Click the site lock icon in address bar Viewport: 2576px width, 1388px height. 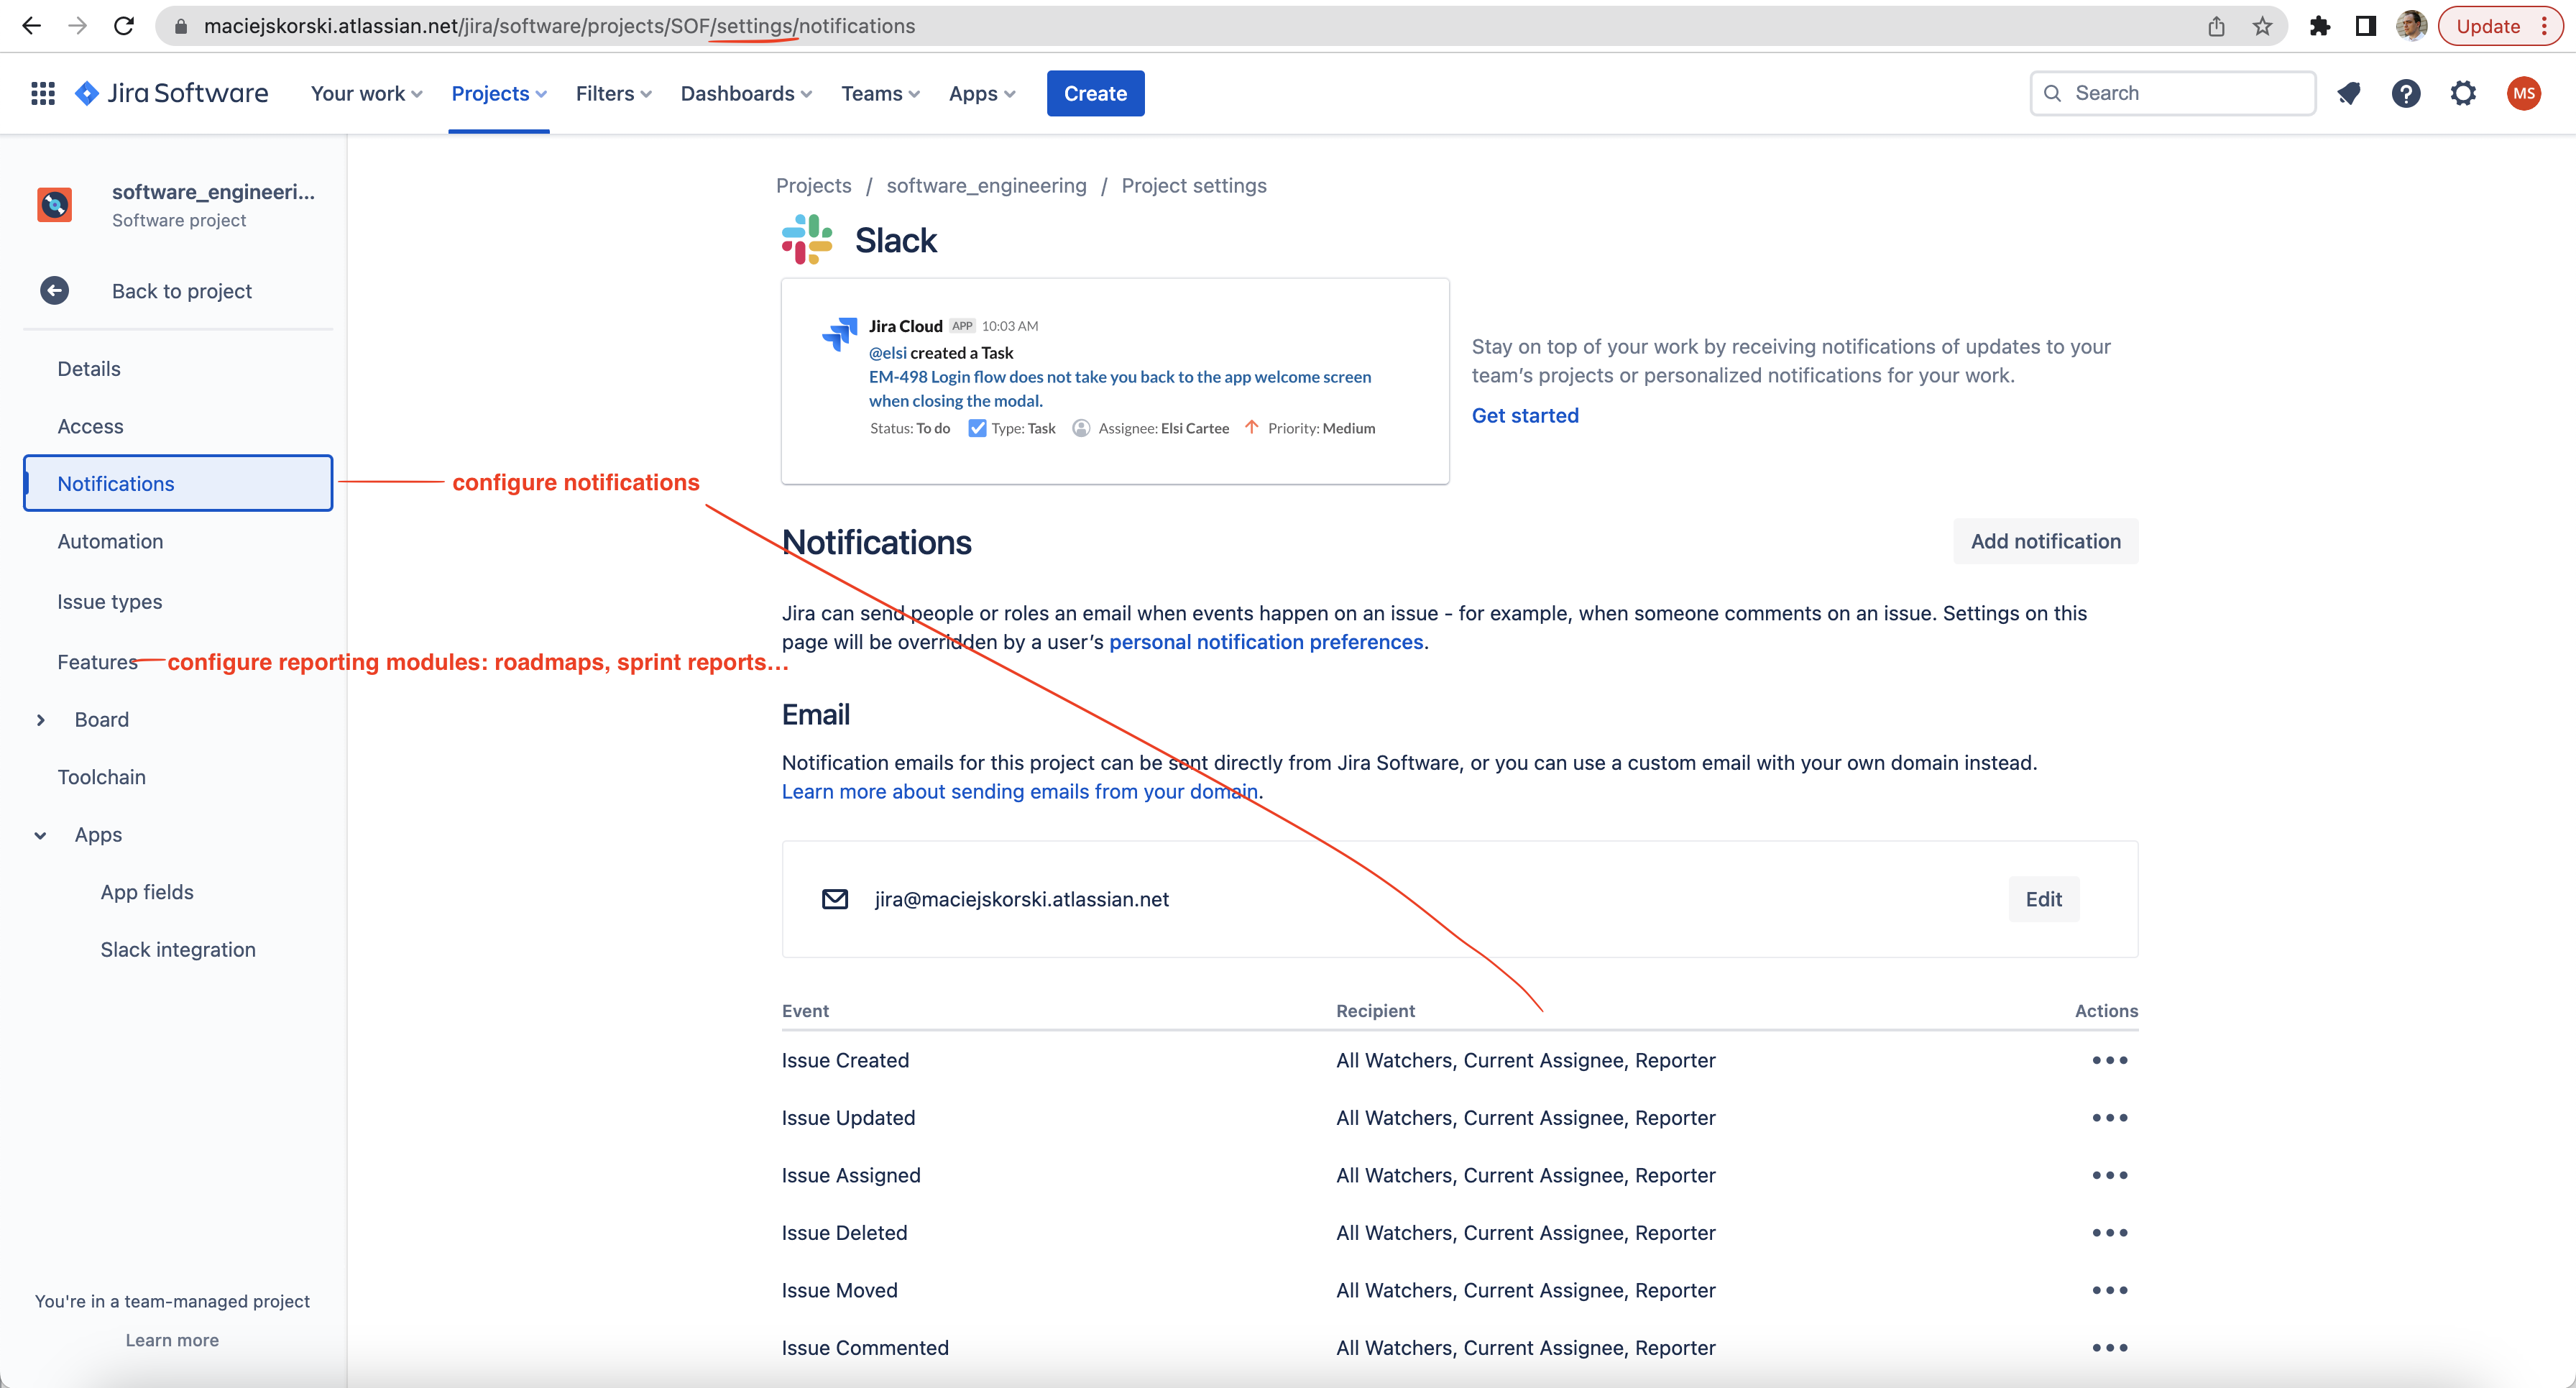click(181, 26)
